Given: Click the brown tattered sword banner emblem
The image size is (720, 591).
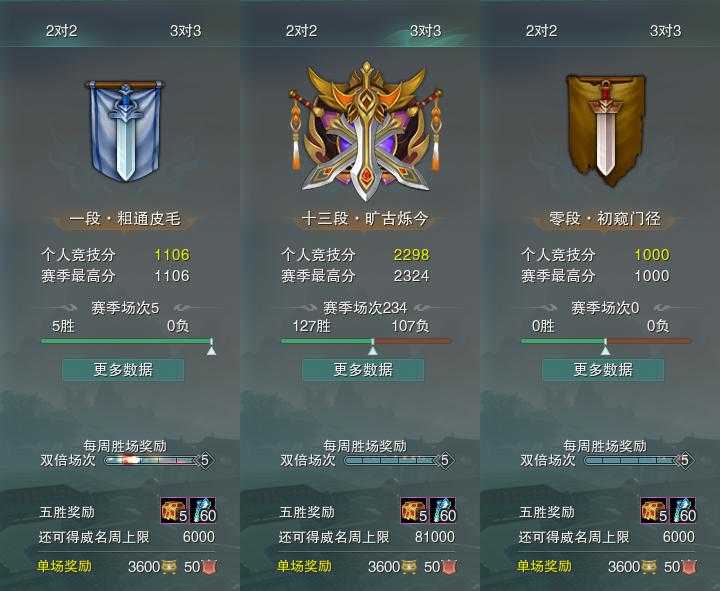Looking at the screenshot, I should click(x=606, y=130).
